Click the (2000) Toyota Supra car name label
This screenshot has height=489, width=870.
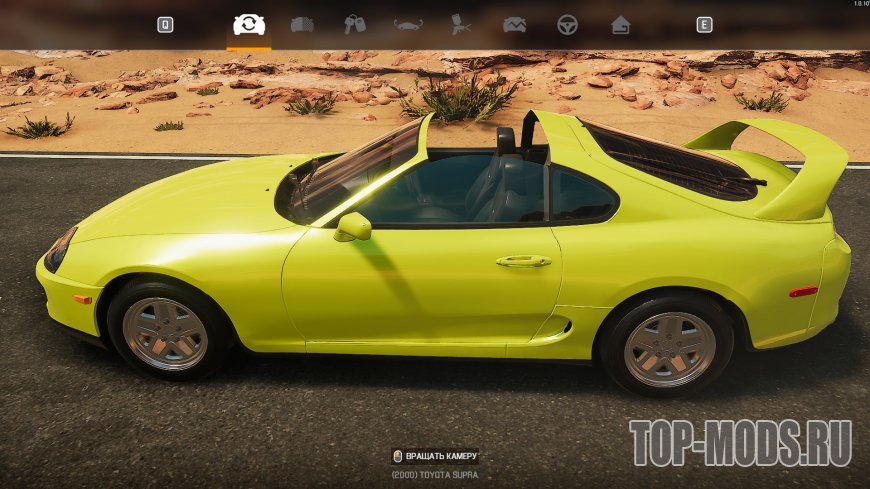(434, 474)
